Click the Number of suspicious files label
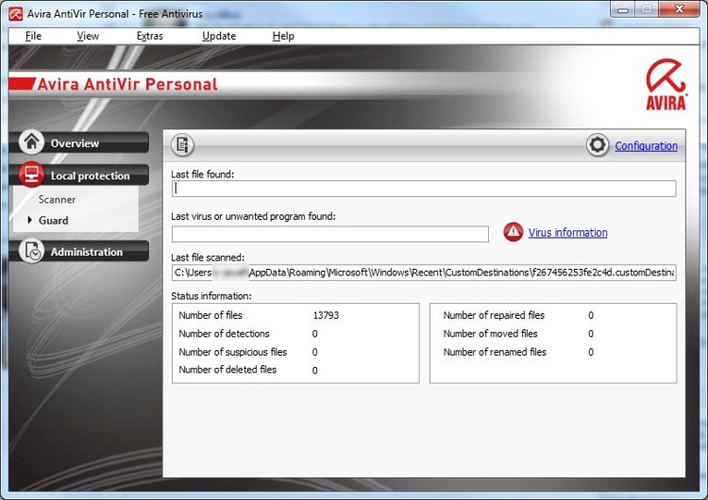 click(233, 352)
